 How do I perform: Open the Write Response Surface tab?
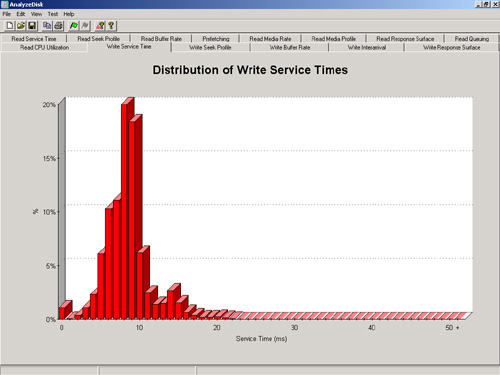pos(452,47)
